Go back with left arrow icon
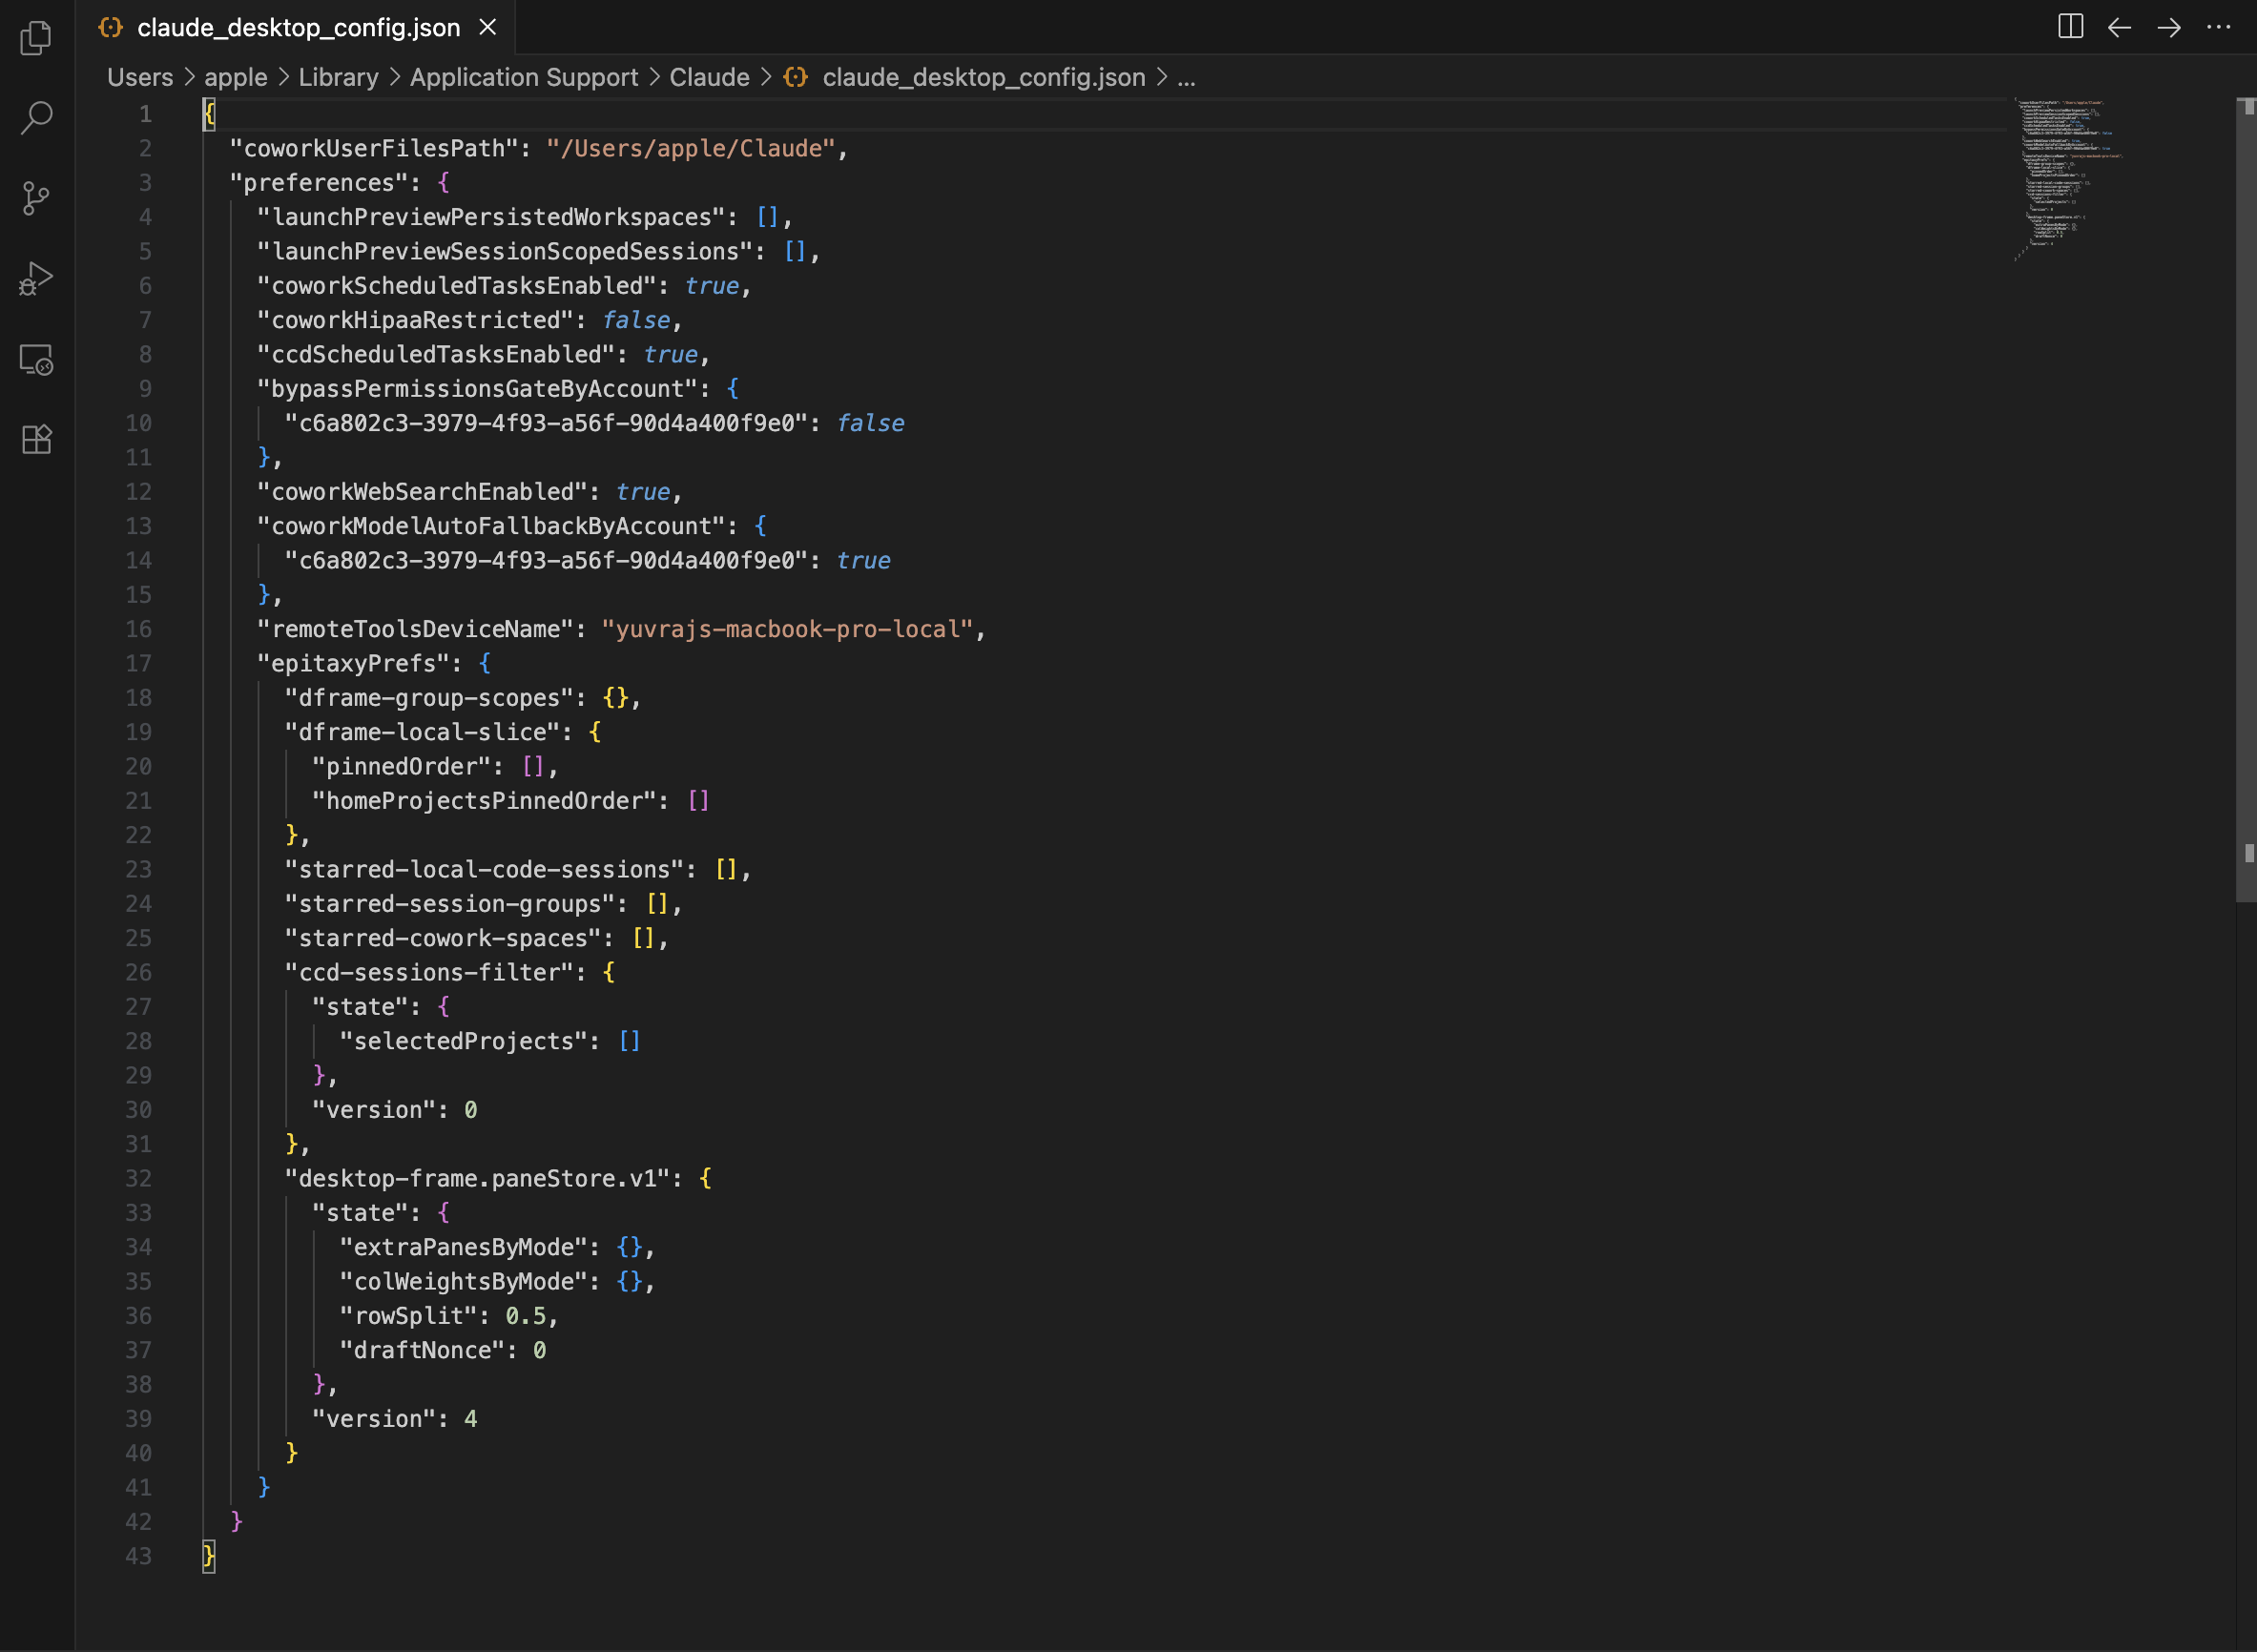This screenshot has width=2257, height=1652. [2119, 27]
